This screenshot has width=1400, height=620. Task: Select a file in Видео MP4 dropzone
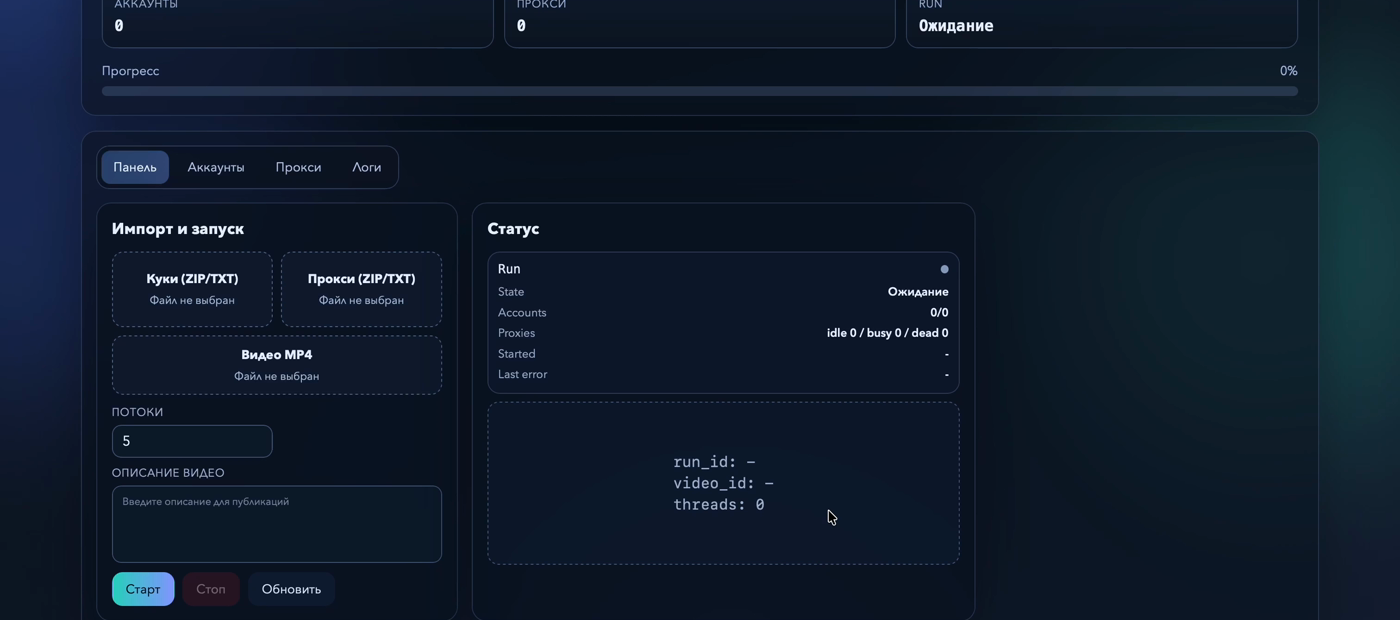(x=277, y=365)
